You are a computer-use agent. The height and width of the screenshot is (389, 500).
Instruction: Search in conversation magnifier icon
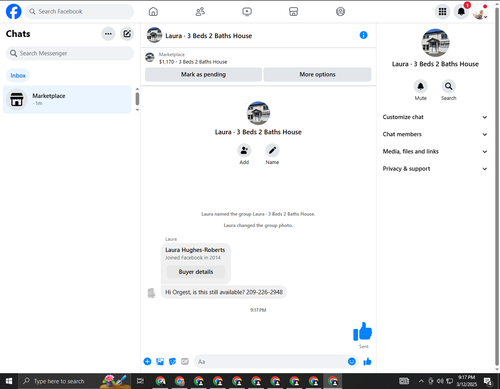(x=449, y=86)
